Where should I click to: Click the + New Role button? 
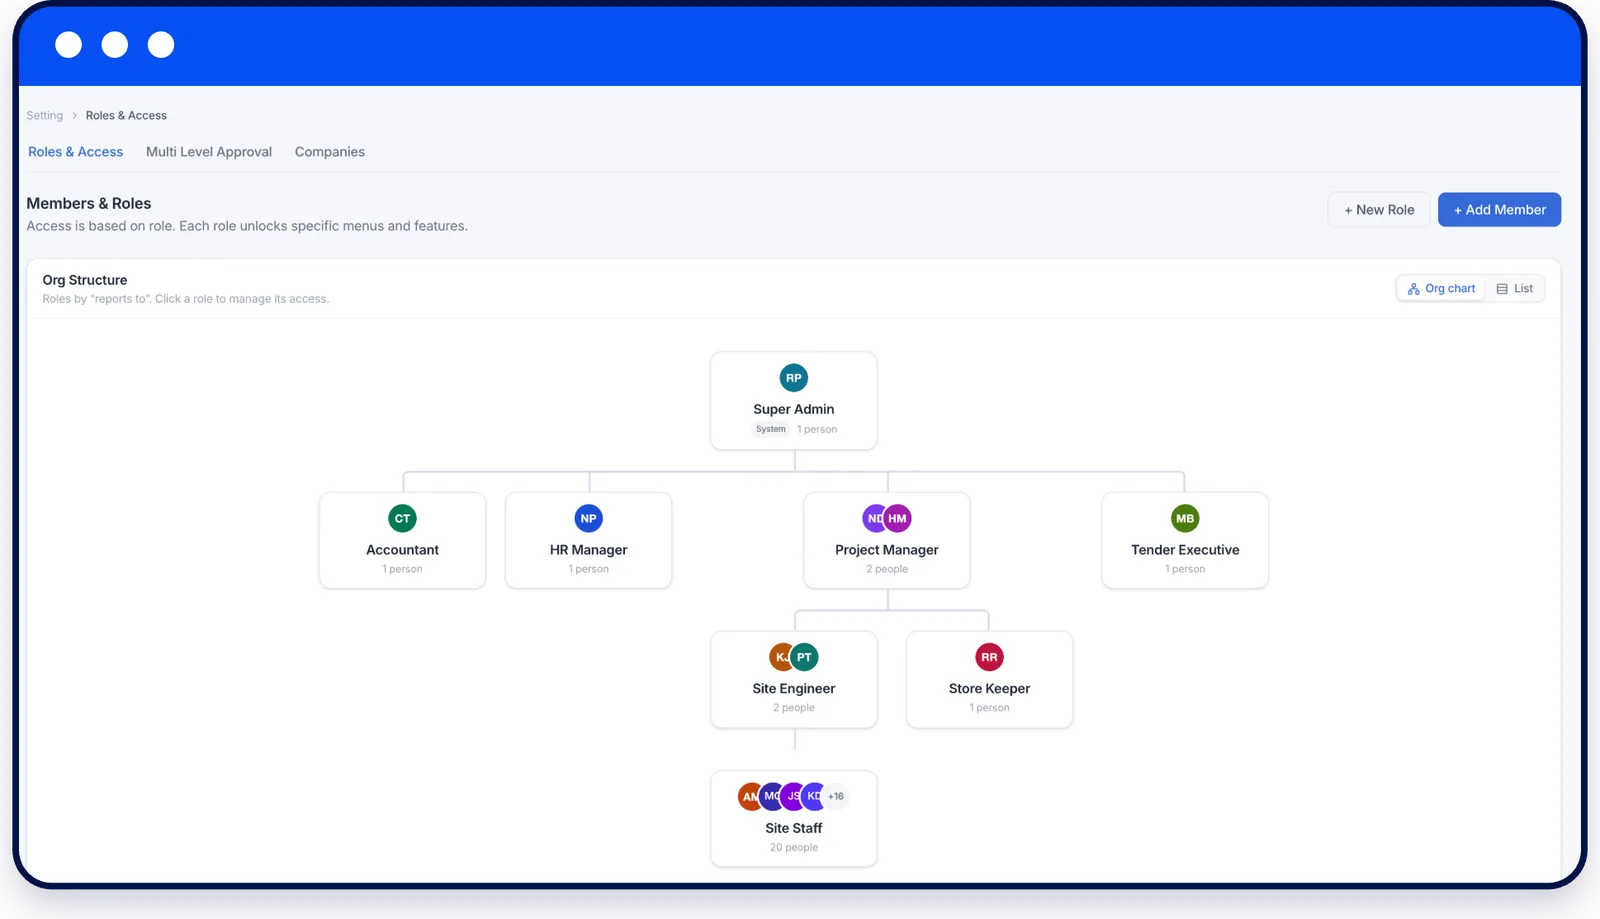pyautogui.click(x=1379, y=210)
